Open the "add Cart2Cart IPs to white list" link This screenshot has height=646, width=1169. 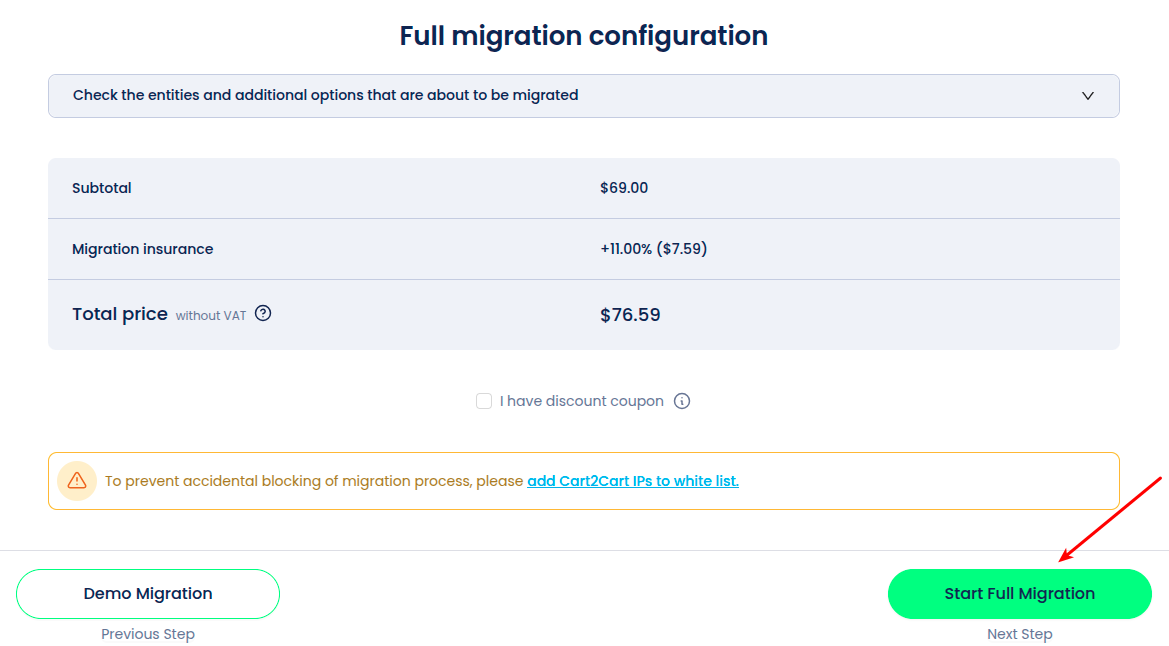click(633, 481)
